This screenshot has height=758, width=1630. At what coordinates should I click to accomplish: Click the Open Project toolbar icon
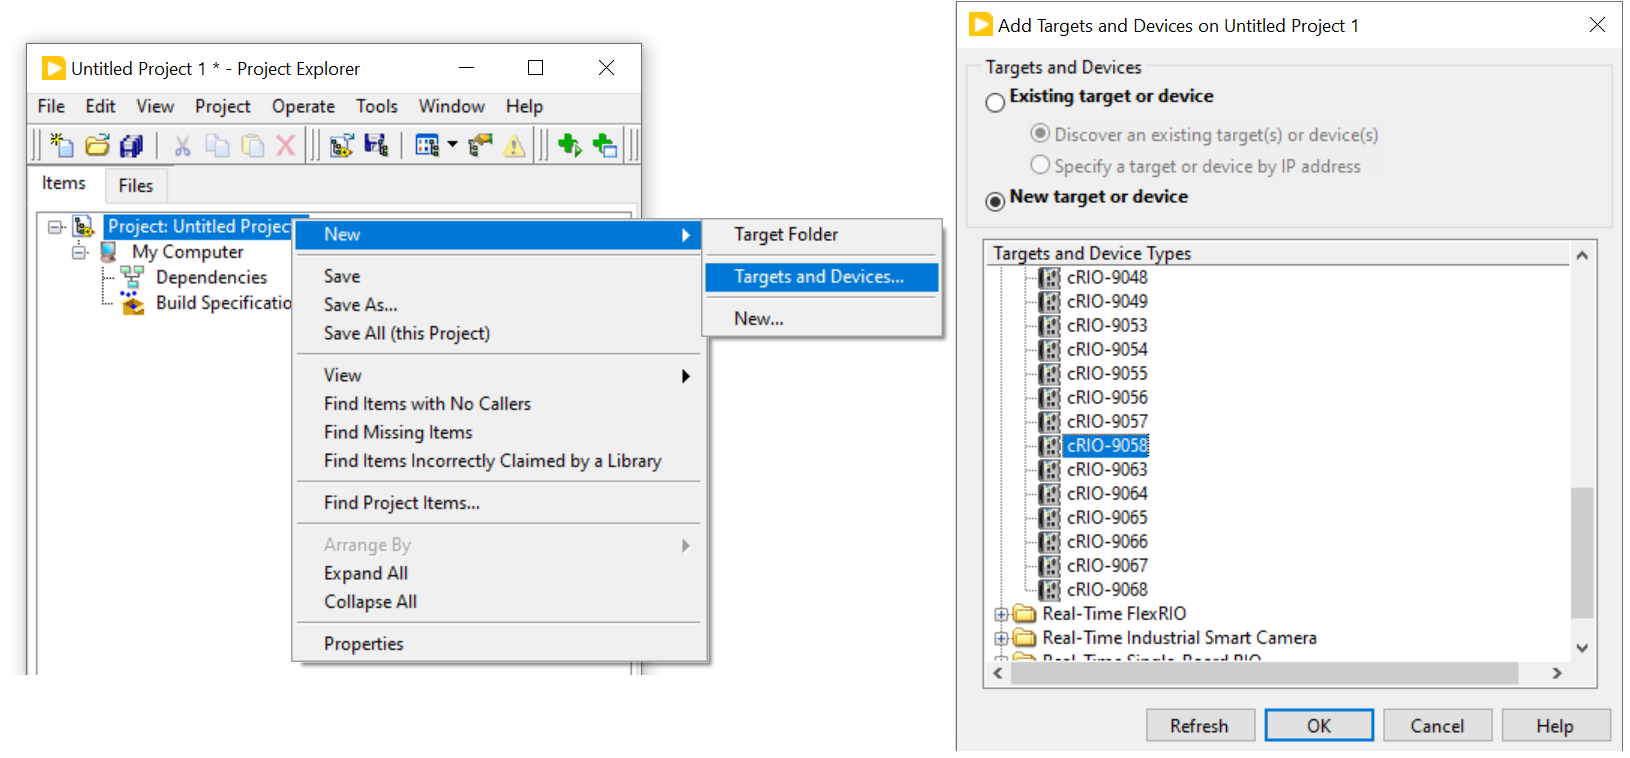point(341,146)
